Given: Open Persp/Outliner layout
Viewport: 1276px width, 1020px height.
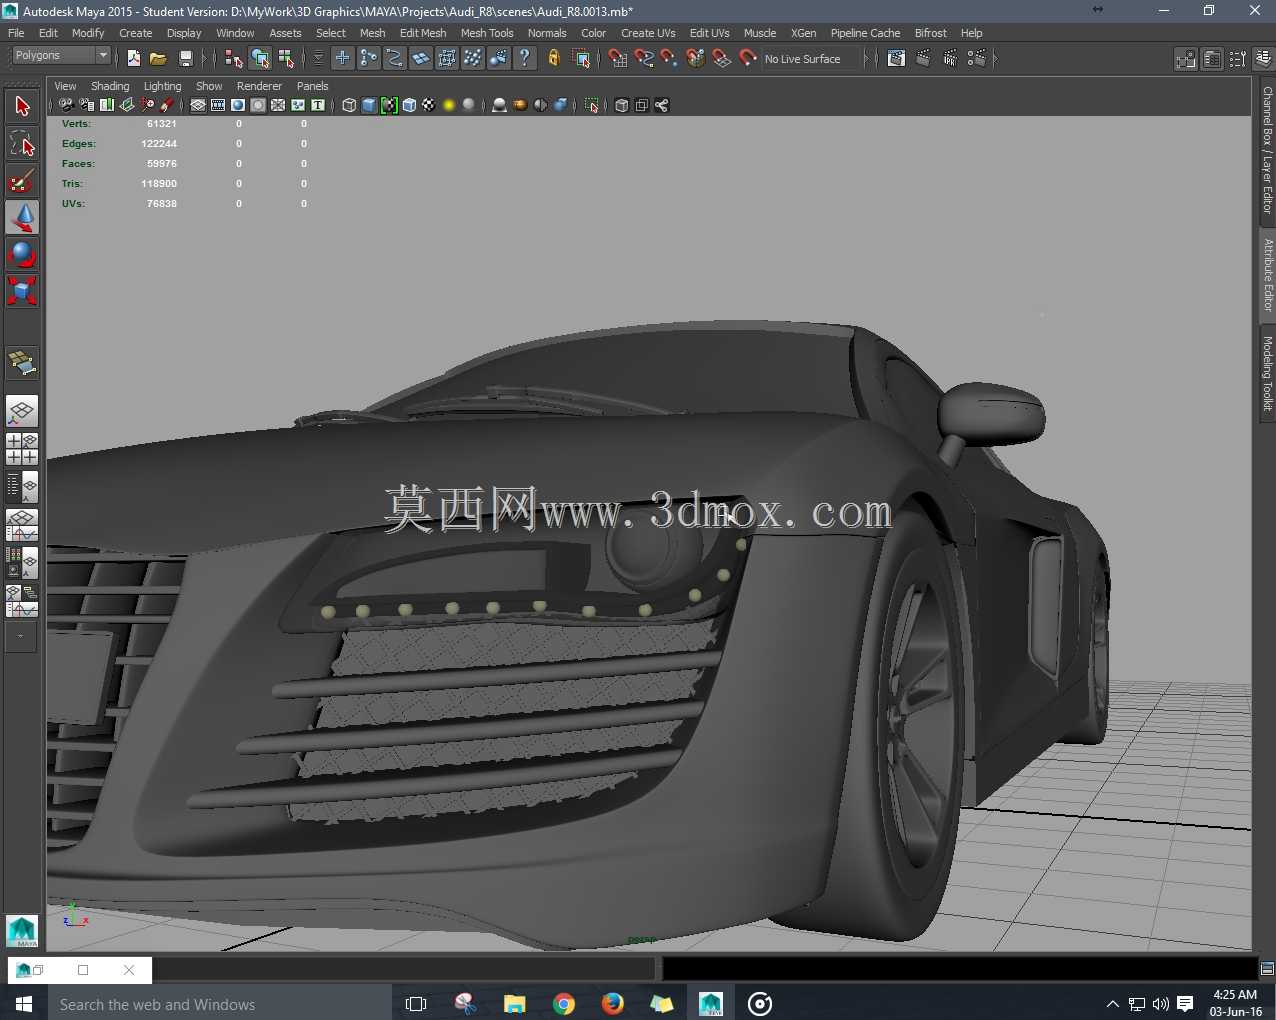Looking at the screenshot, I should coord(22,487).
